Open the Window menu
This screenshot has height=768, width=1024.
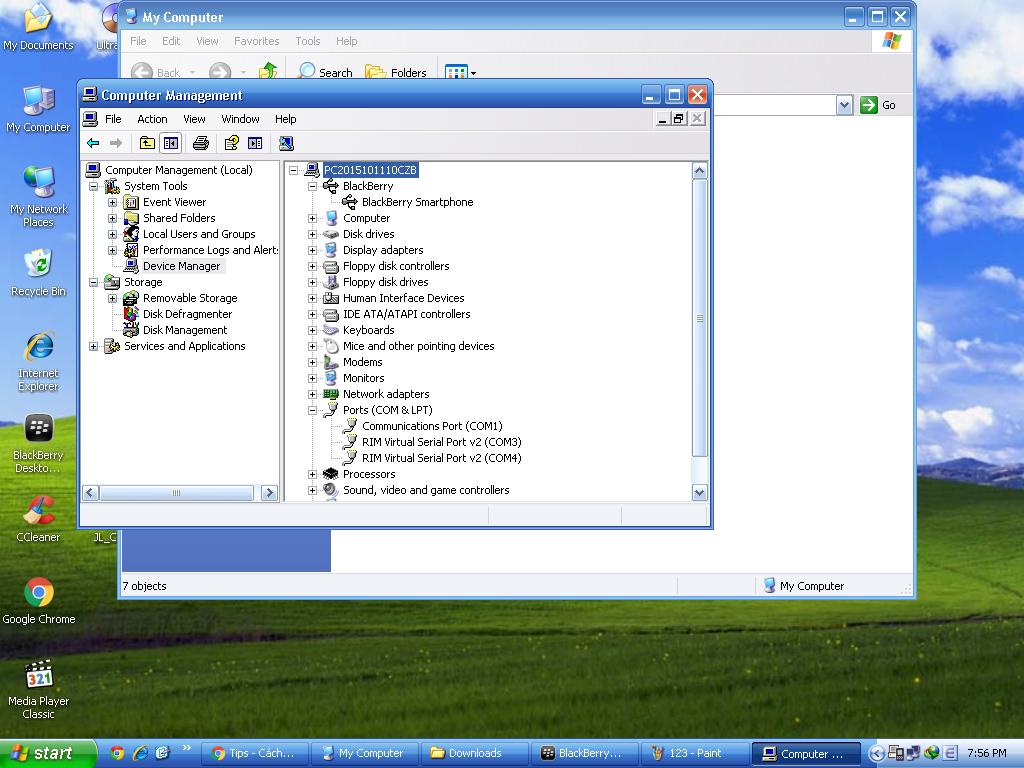point(240,119)
